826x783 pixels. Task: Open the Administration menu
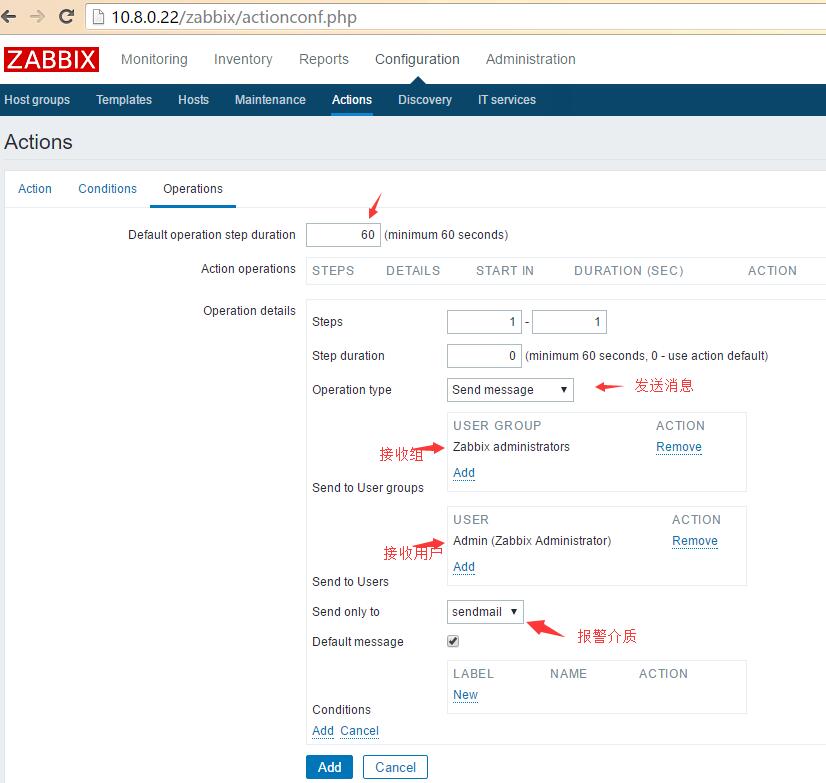(530, 59)
